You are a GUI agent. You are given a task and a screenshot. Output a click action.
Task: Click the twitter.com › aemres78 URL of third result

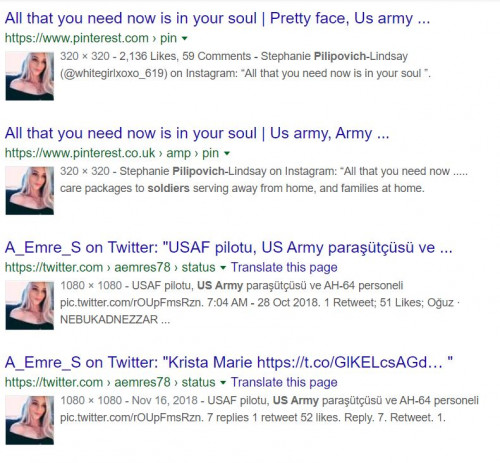tap(110, 267)
